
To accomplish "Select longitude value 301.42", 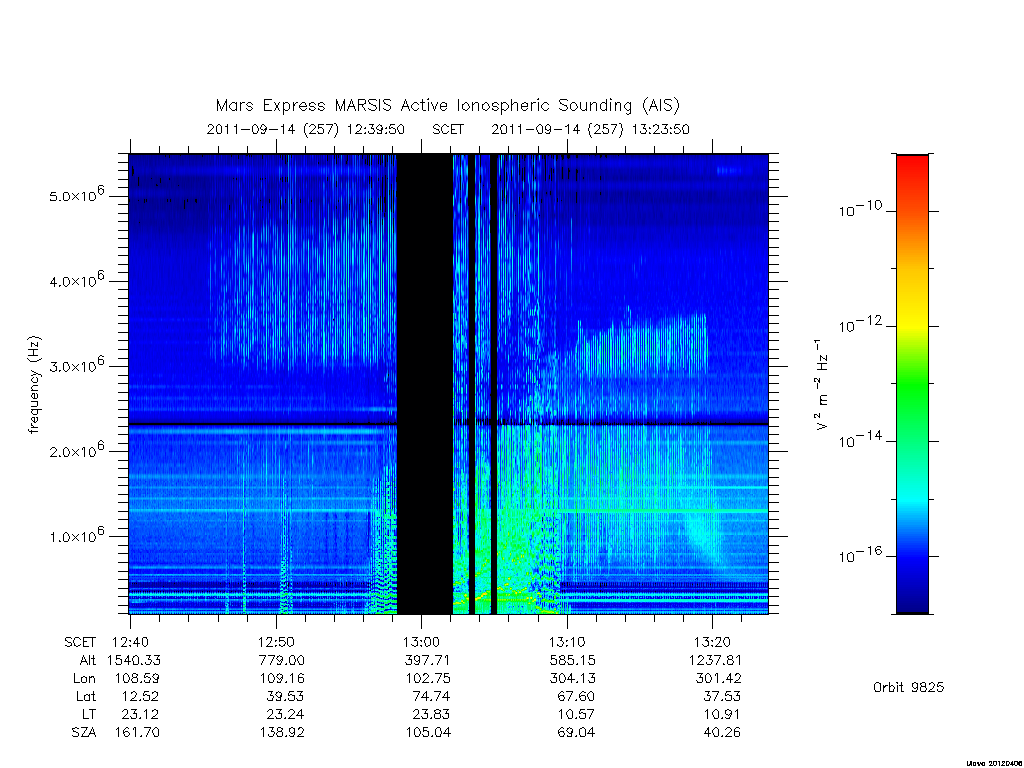I will pos(718,679).
